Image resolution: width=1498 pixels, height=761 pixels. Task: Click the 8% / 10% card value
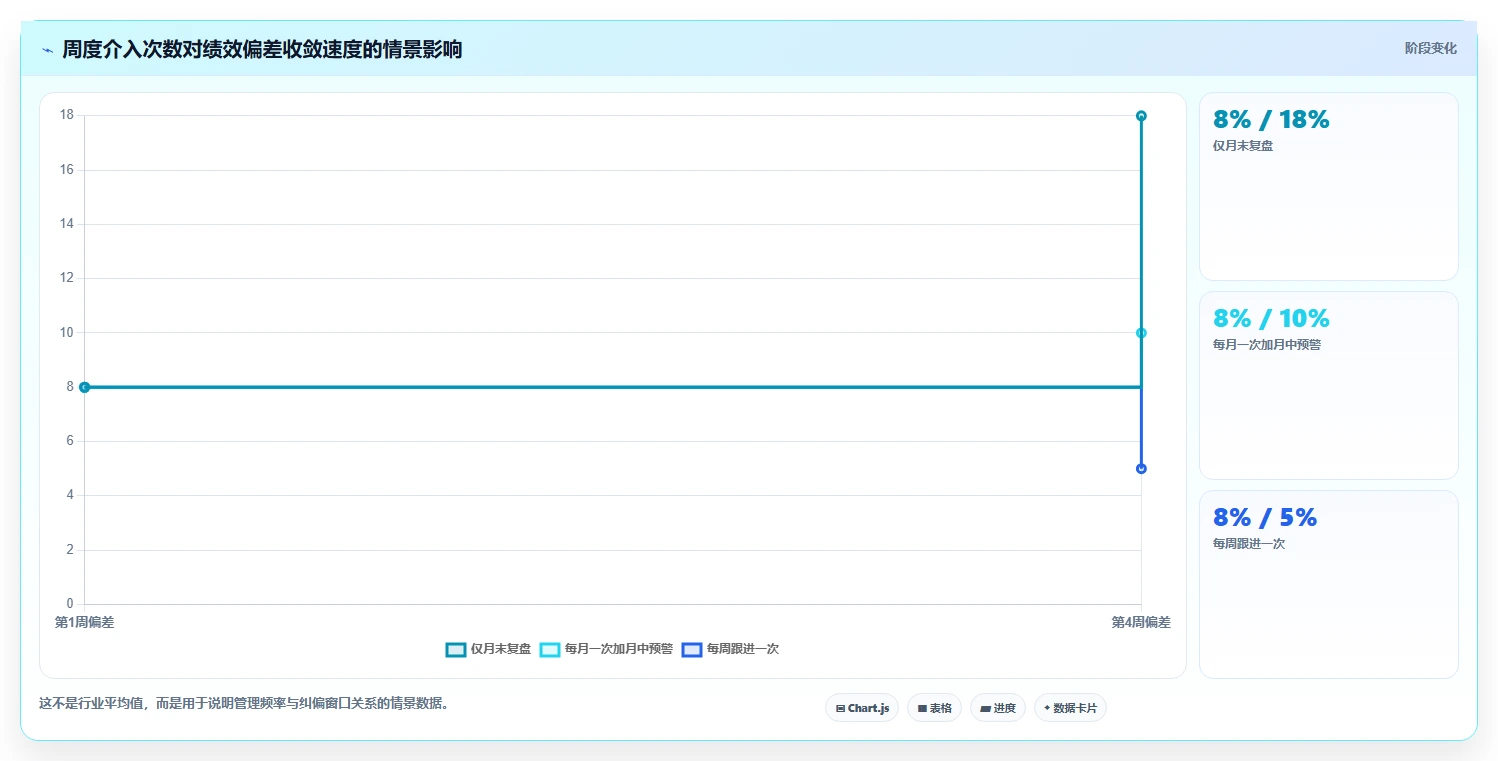pos(1271,319)
